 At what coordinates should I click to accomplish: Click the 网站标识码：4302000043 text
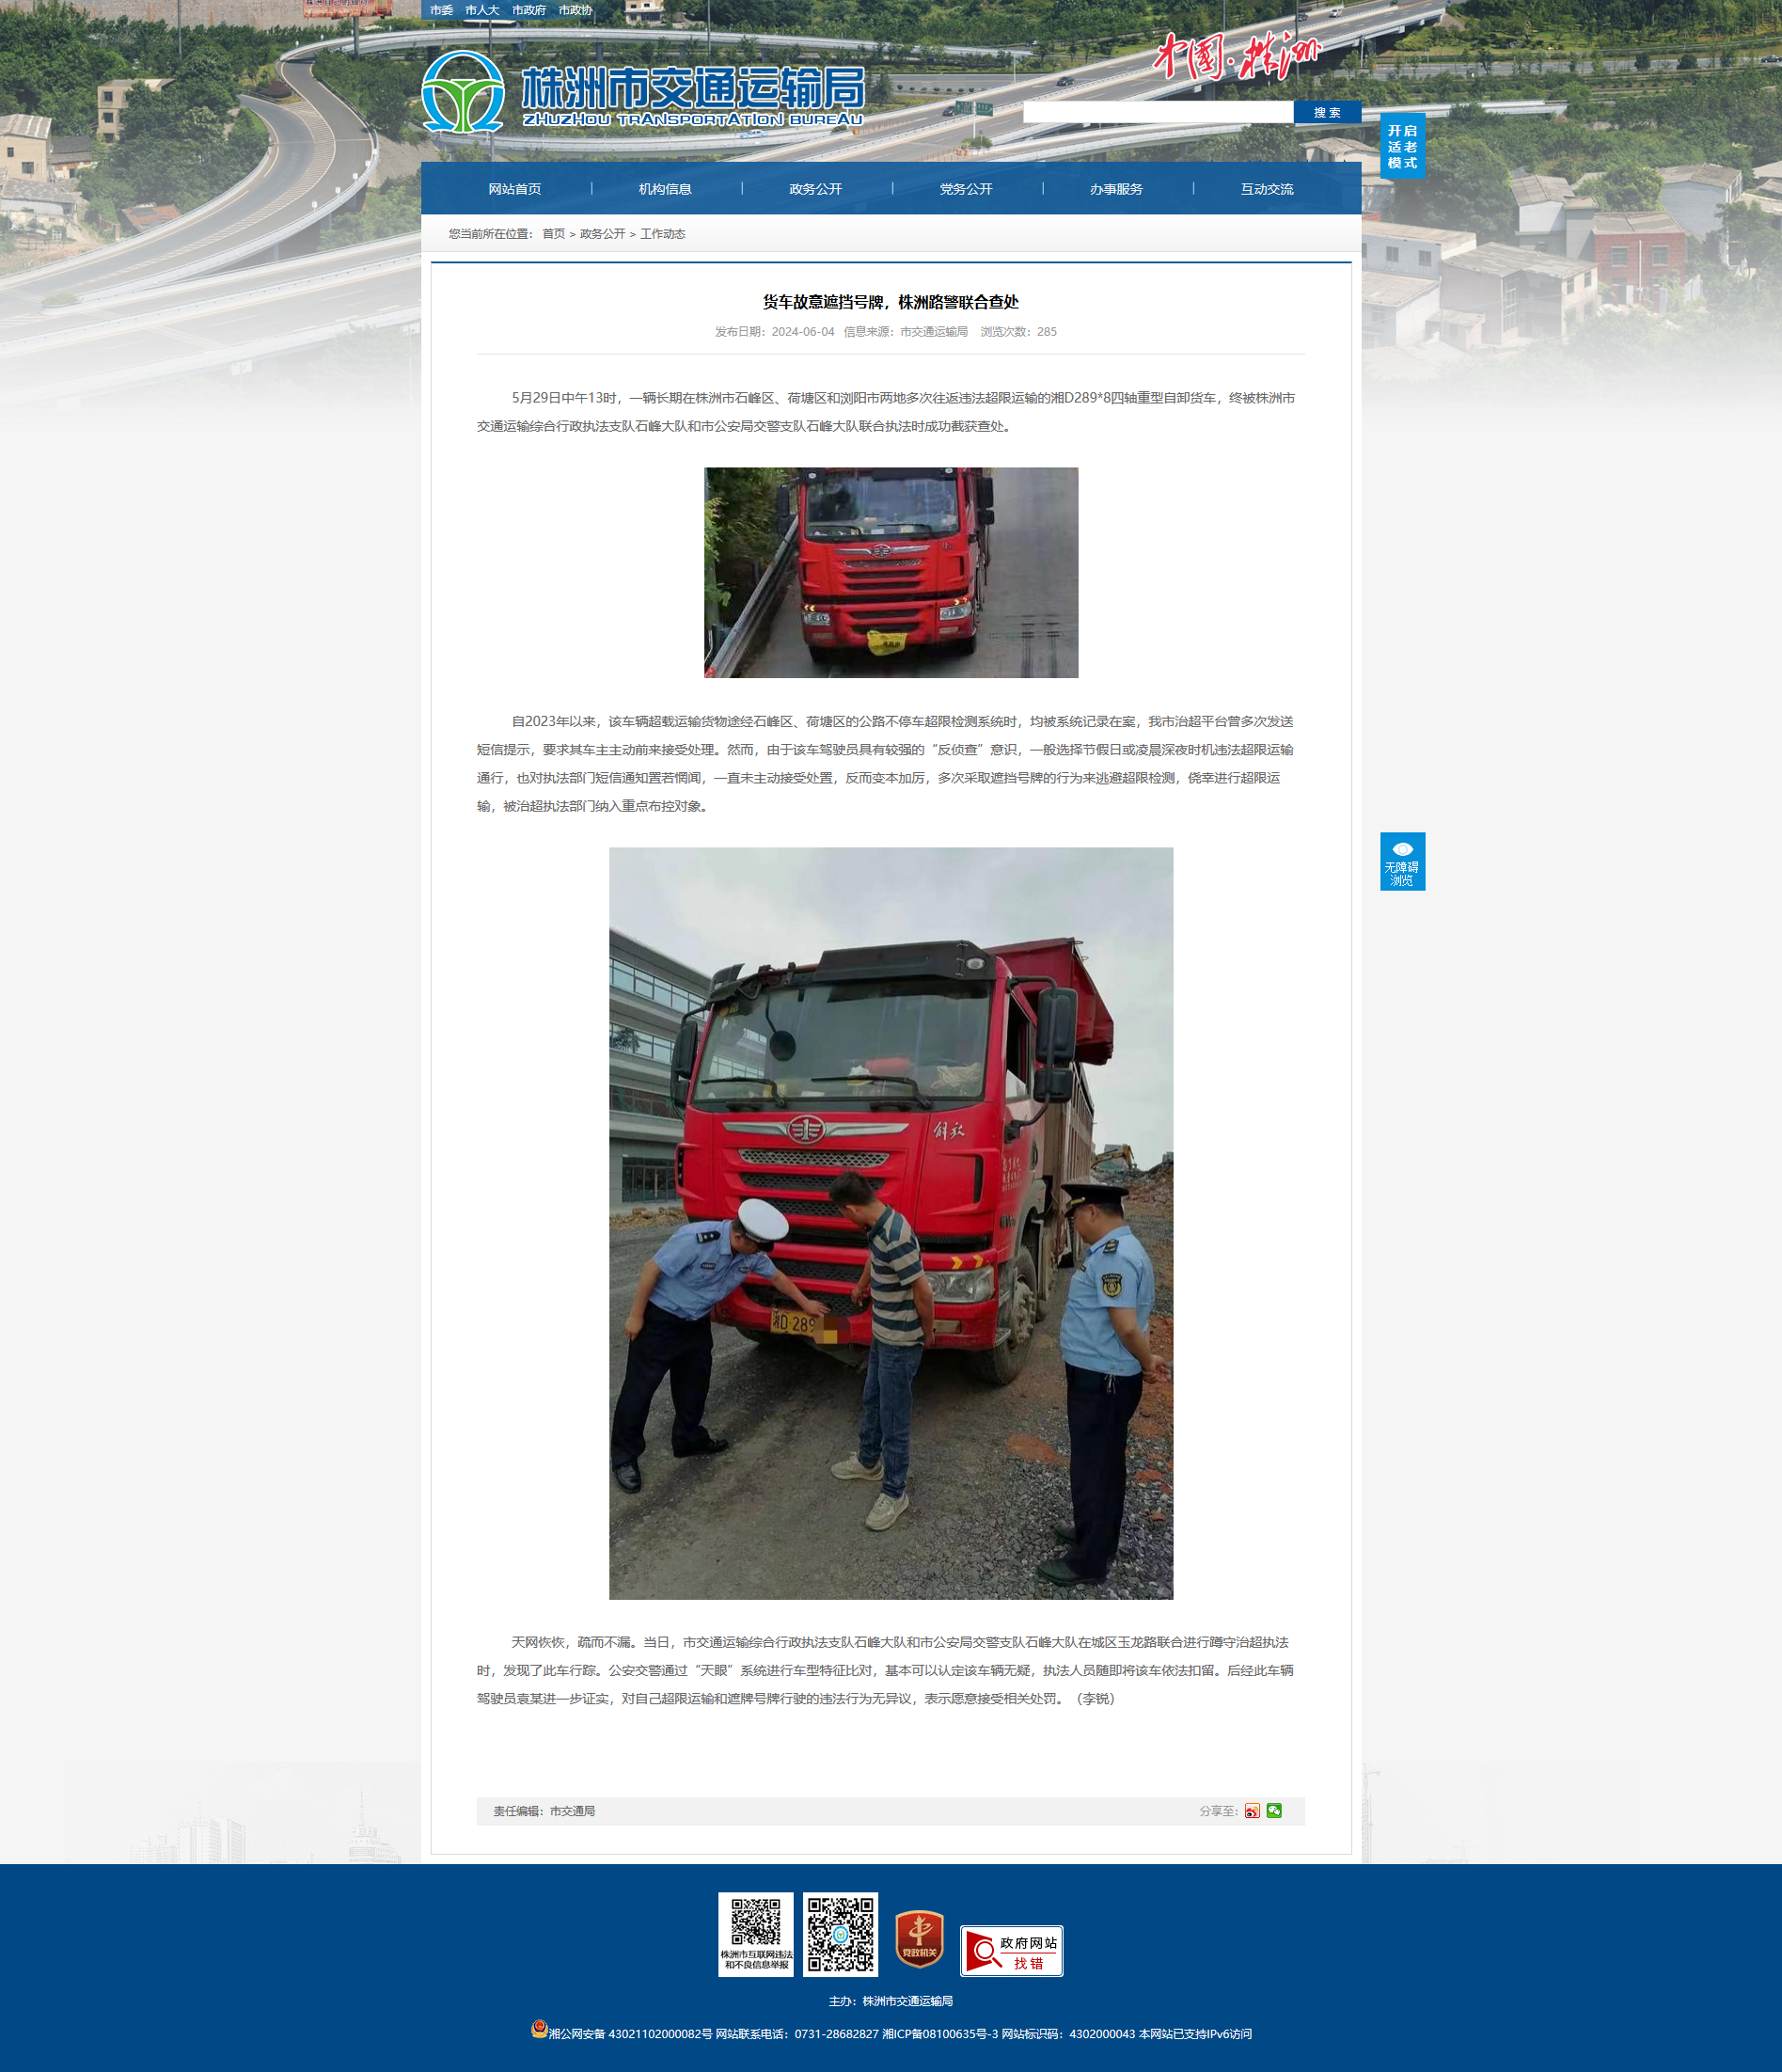click(1068, 2034)
